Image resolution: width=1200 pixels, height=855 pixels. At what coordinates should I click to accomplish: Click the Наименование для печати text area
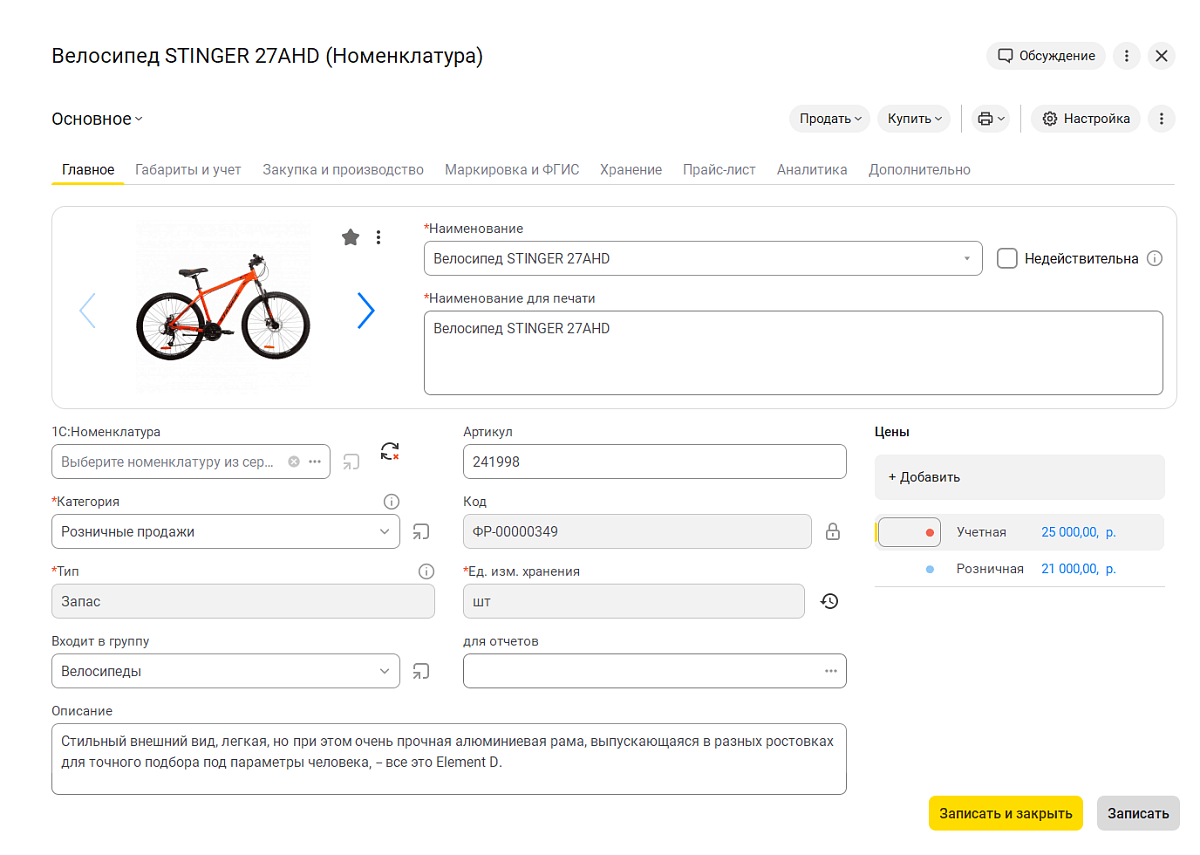pyautogui.click(x=793, y=353)
